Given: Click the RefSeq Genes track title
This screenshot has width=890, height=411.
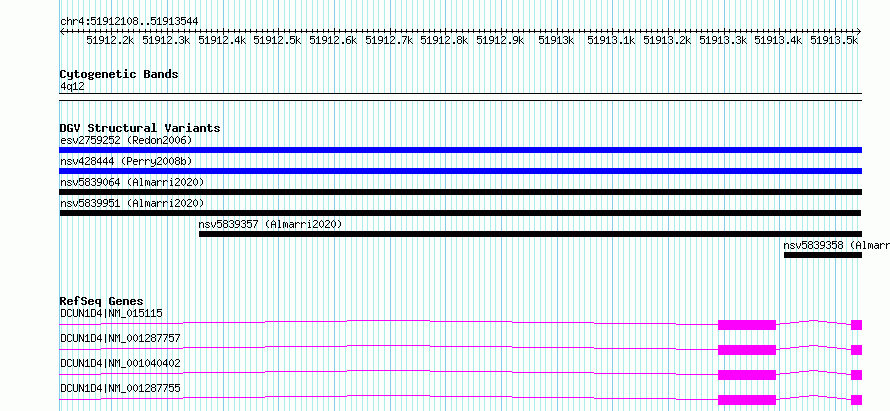Looking at the screenshot, I should (x=102, y=301).
